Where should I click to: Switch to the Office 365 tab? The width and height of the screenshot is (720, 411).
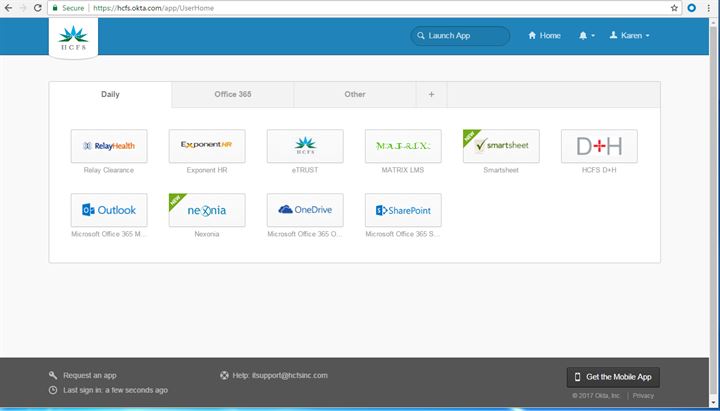pyautogui.click(x=233, y=95)
